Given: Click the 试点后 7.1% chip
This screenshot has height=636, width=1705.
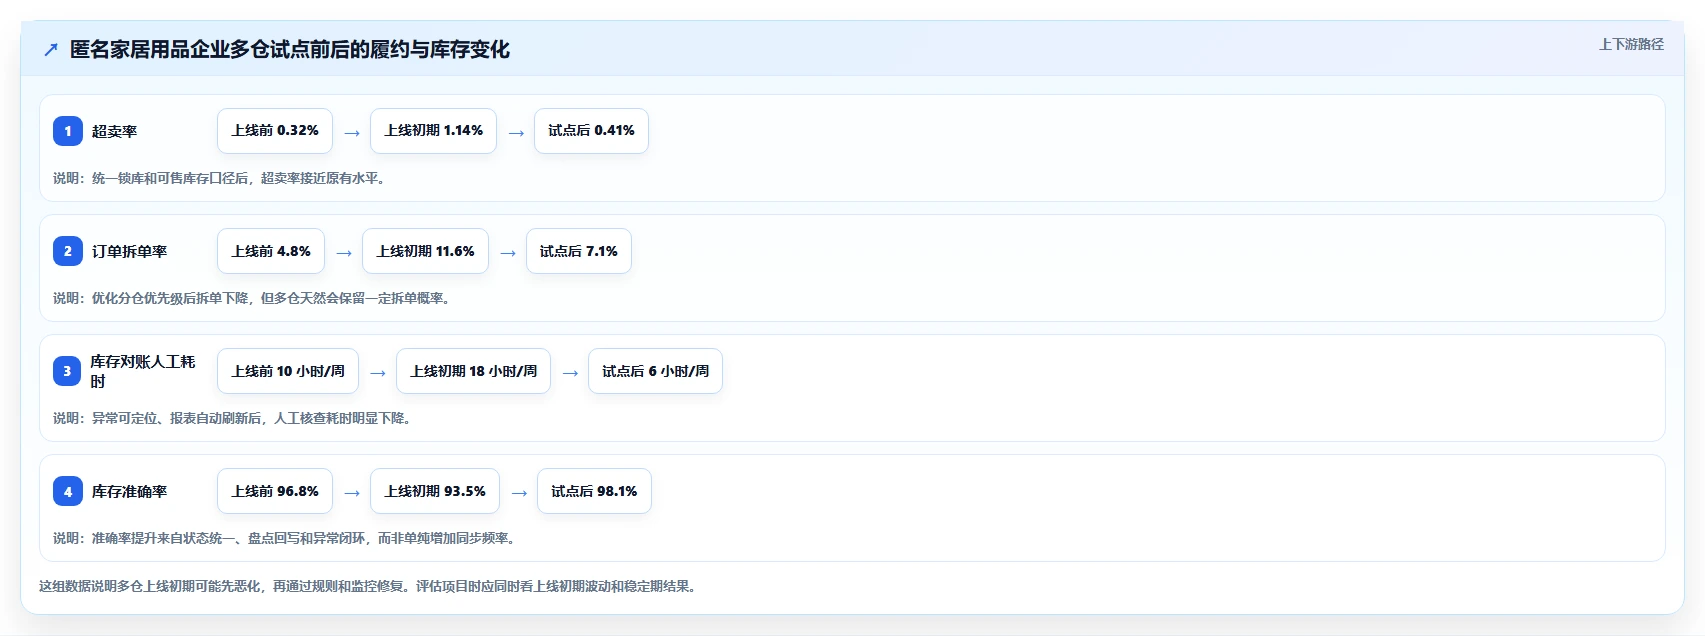Looking at the screenshot, I should click(x=579, y=251).
